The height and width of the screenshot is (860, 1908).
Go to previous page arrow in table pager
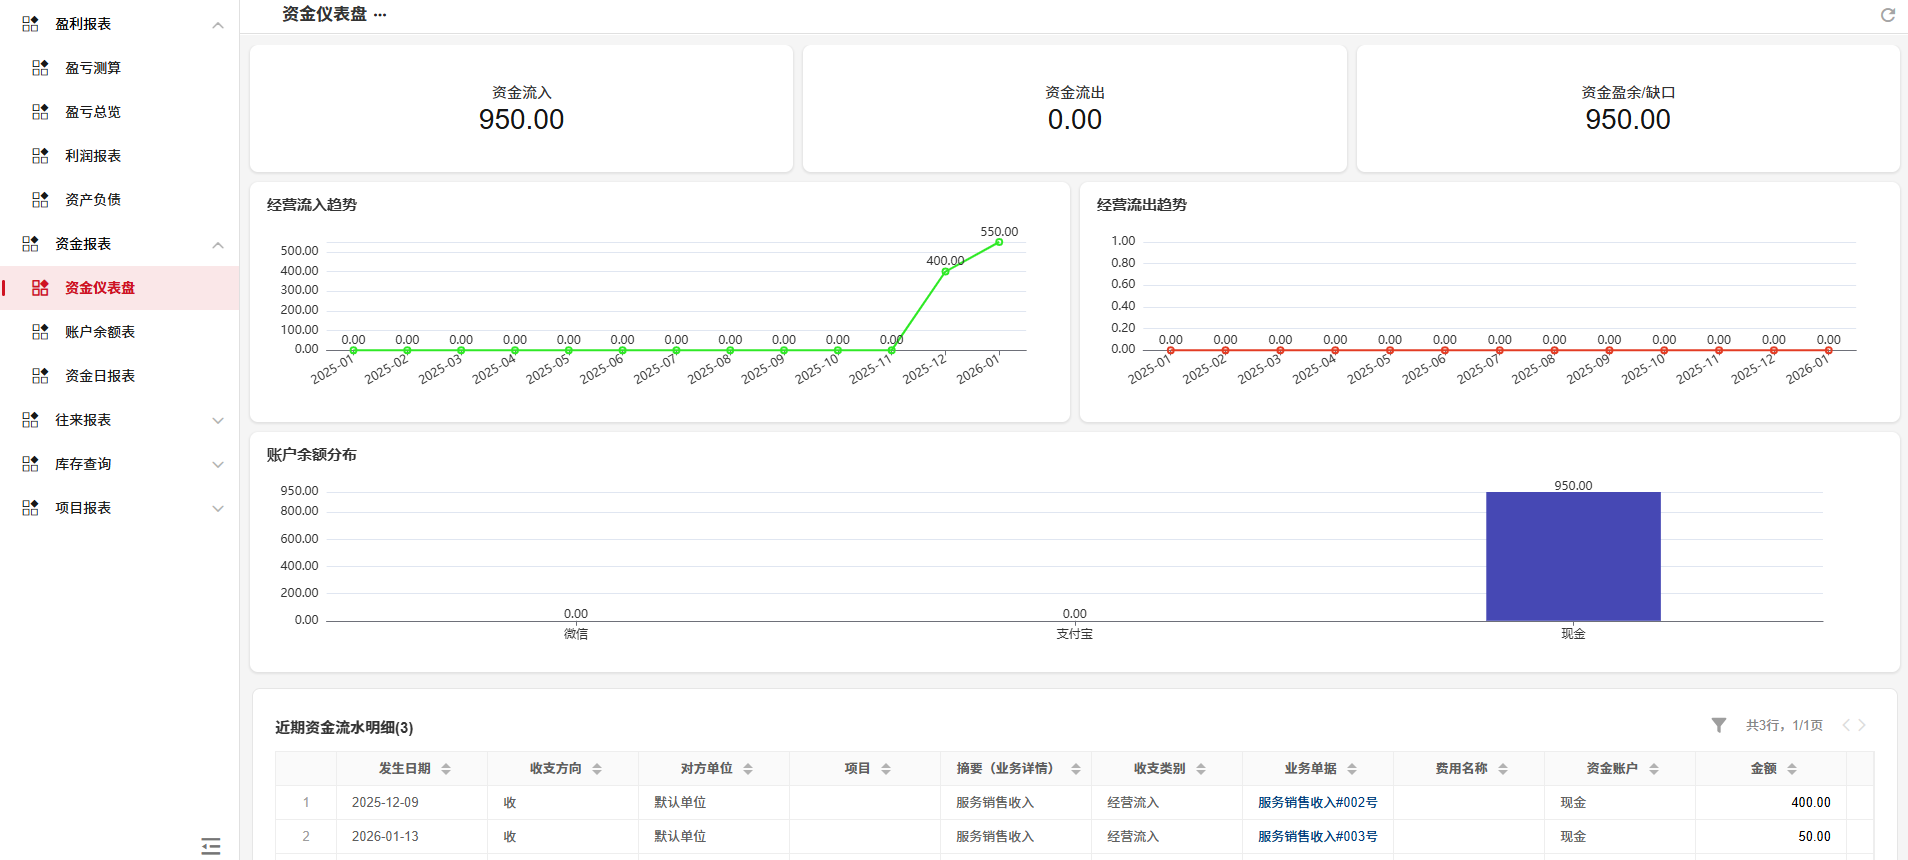point(1846,725)
